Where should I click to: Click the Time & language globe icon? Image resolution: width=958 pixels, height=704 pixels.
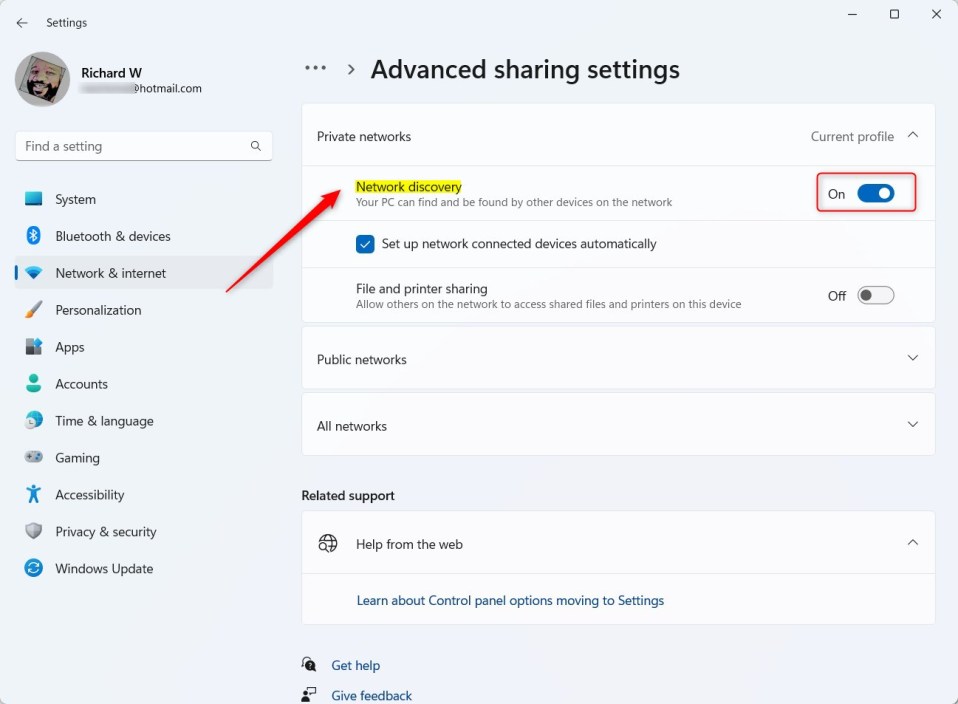33,421
